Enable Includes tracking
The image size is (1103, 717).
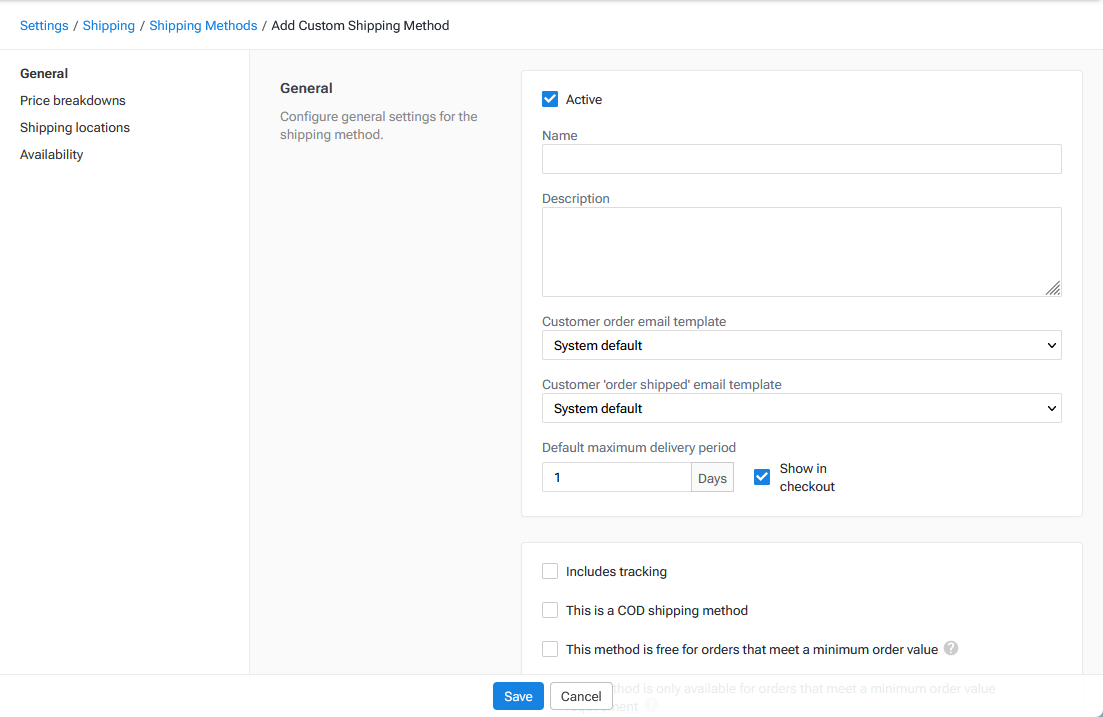point(549,570)
